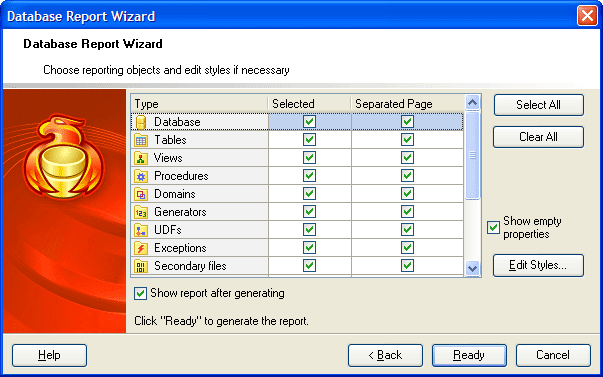Click the Tables folder icon
Image resolution: width=603 pixels, height=377 pixels.
click(141, 140)
